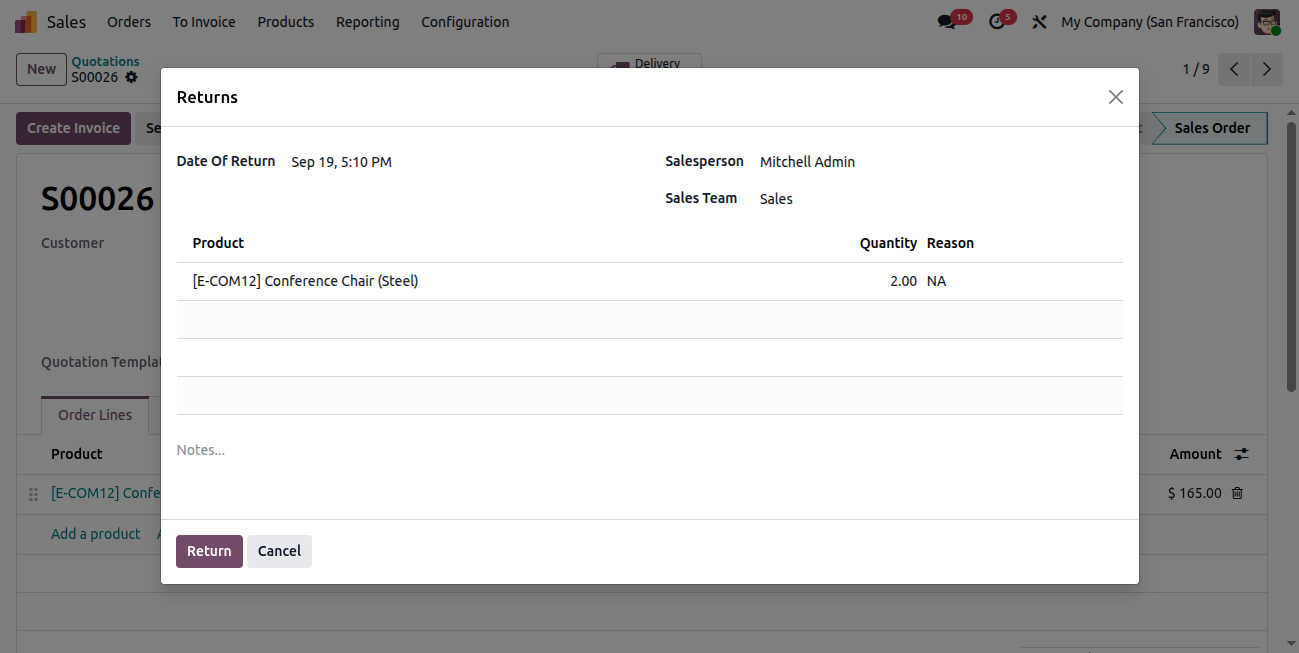Click the Mitchell Admin user avatar
This screenshot has height=653, width=1299.
[x=1267, y=22]
